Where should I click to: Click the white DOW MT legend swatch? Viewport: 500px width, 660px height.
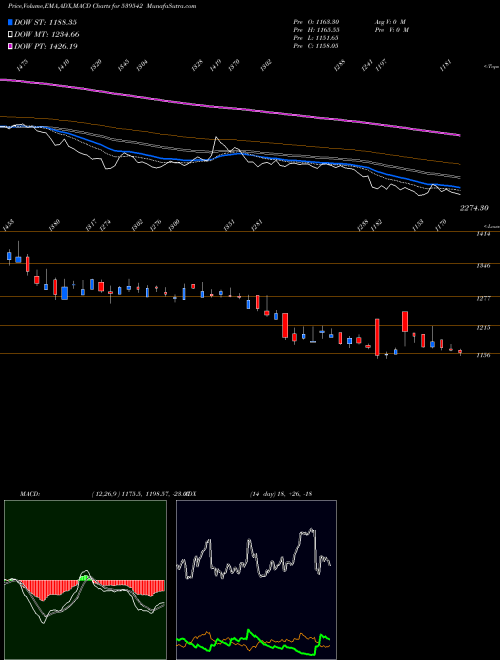point(10,34)
